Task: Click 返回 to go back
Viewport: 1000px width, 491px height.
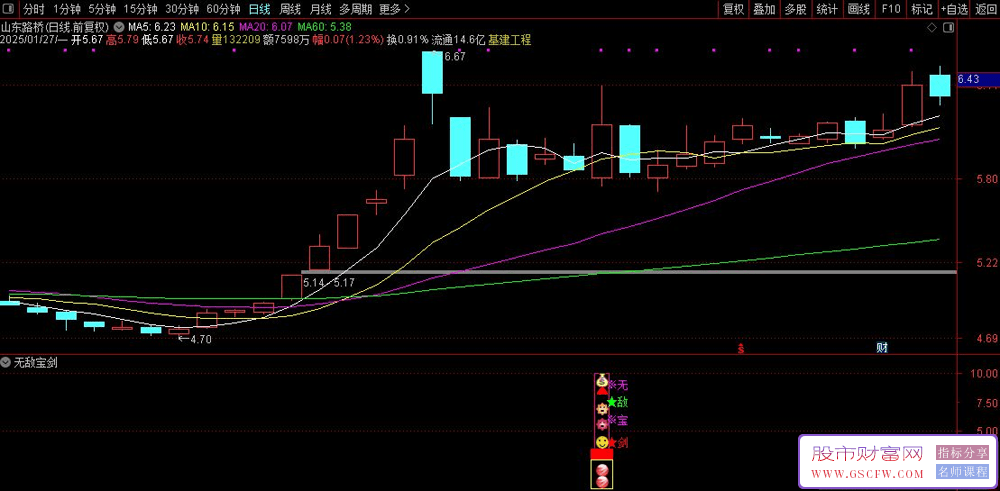Action: tap(985, 9)
